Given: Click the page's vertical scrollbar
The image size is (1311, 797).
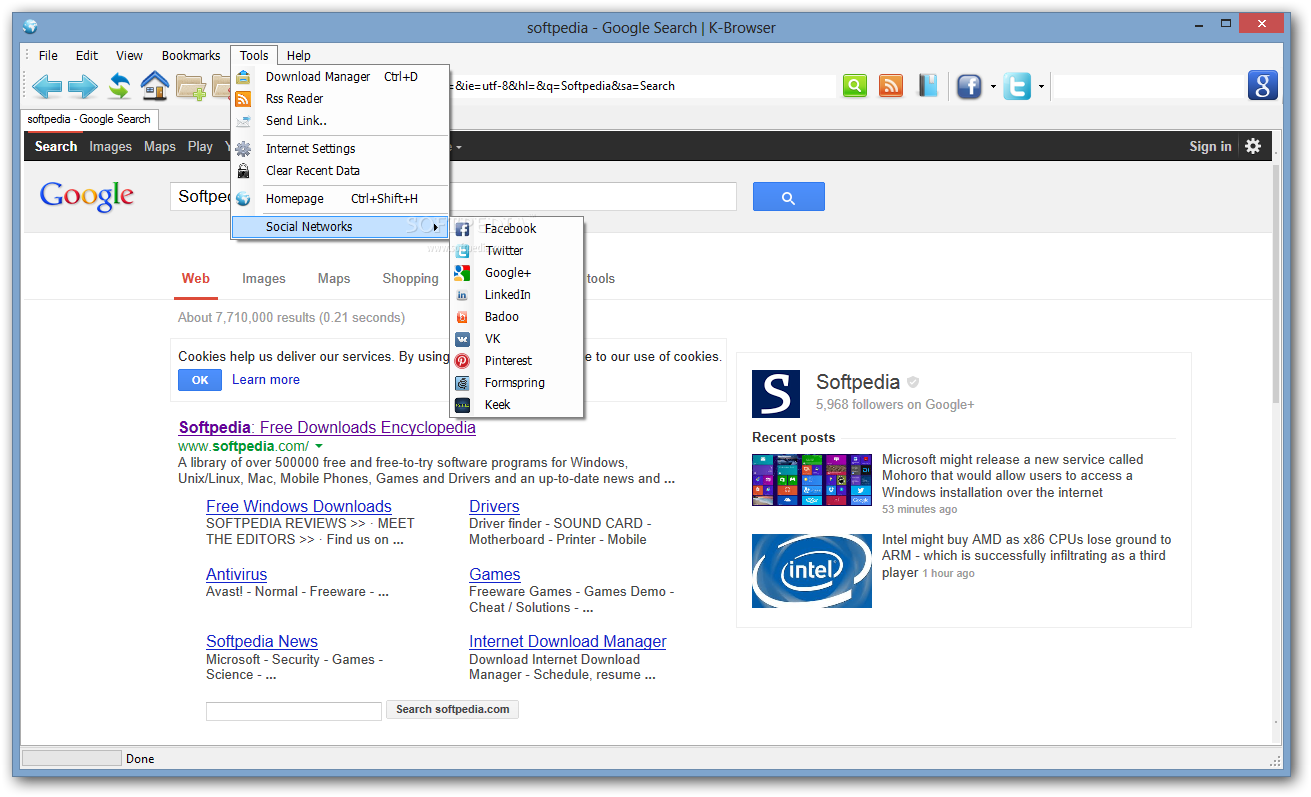Looking at the screenshot, I should [1276, 283].
